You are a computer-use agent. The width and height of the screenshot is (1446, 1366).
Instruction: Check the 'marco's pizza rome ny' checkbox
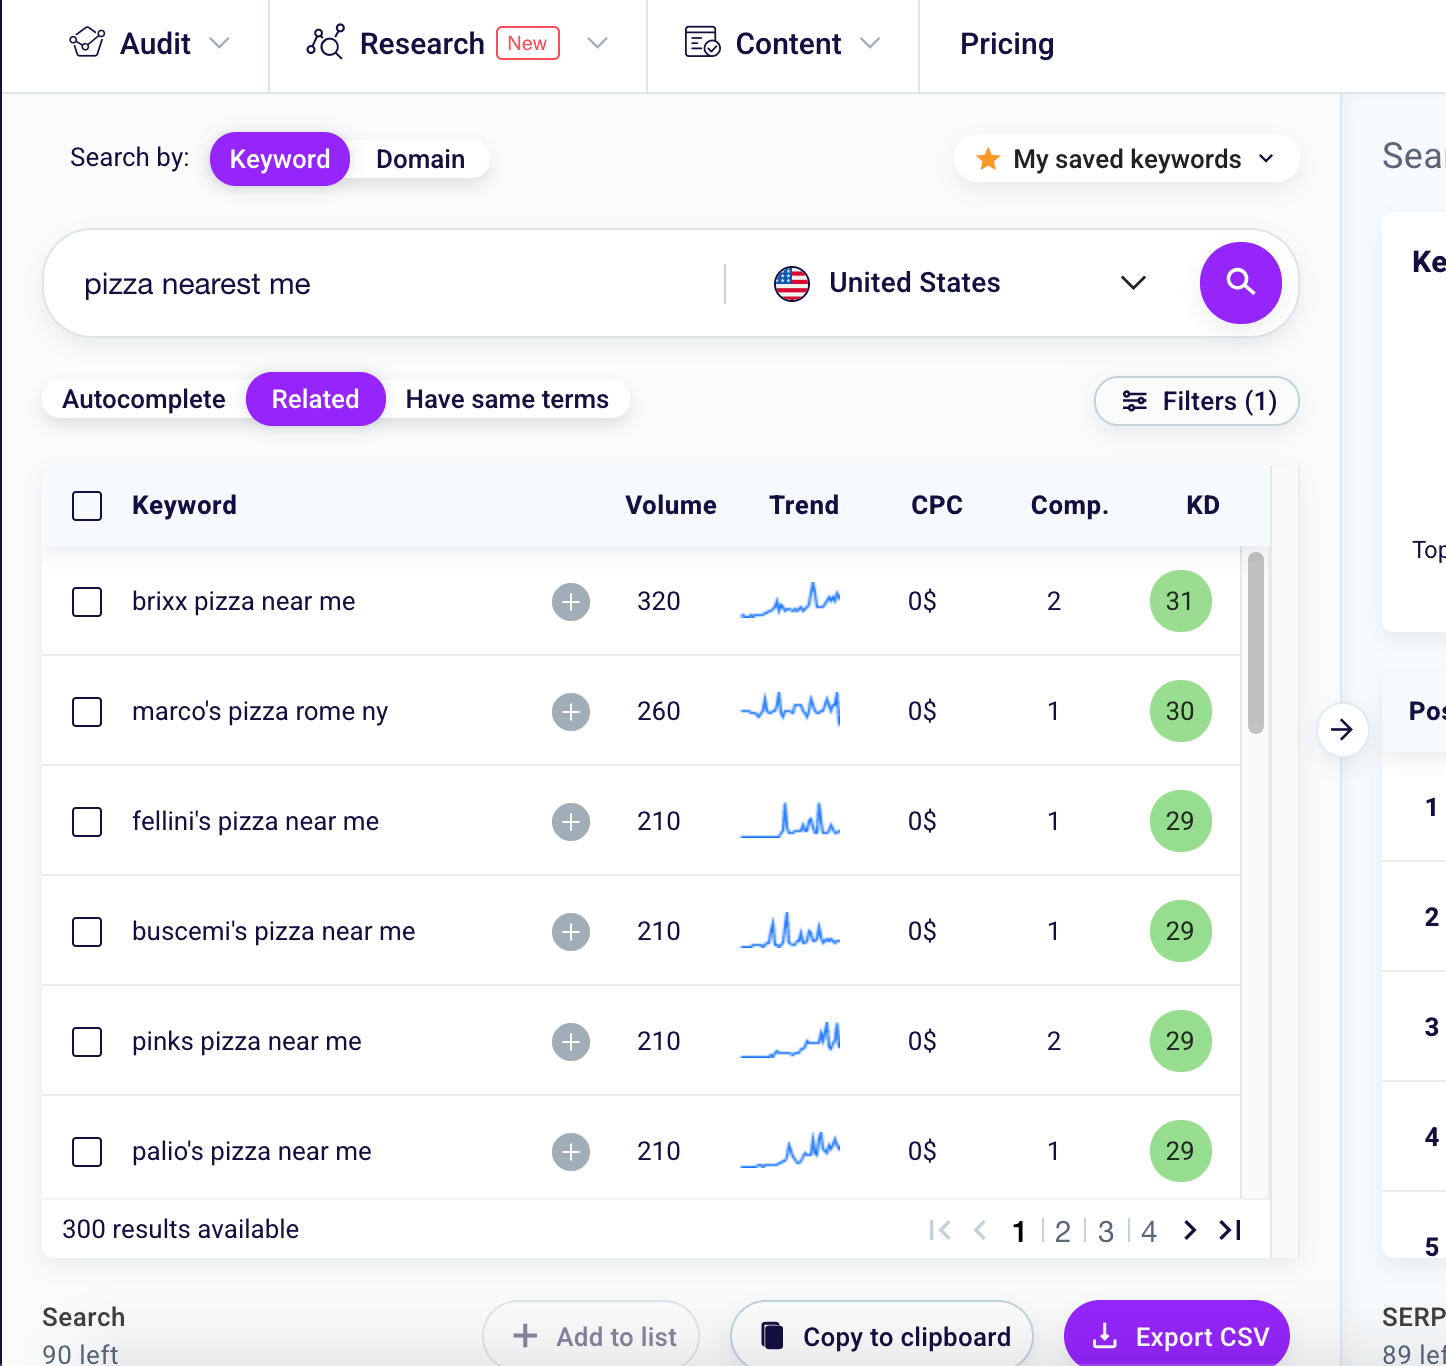87,711
